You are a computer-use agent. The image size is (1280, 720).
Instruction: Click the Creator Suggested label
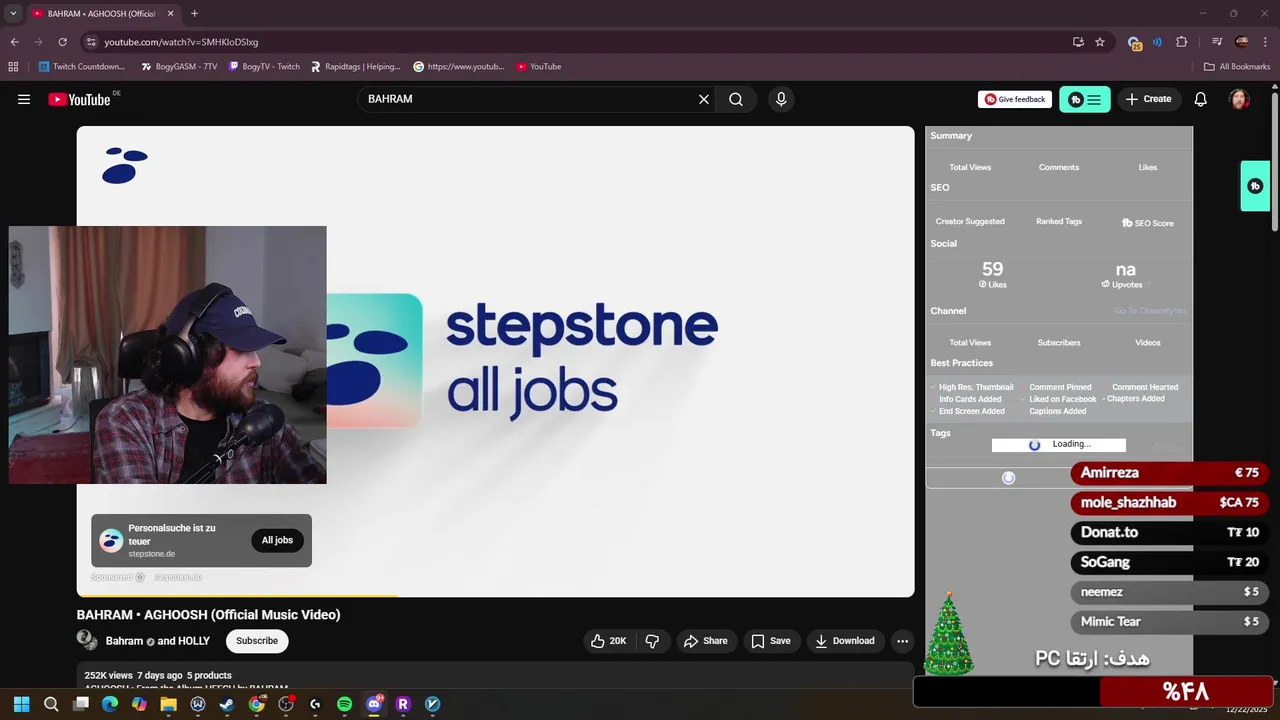tap(970, 221)
